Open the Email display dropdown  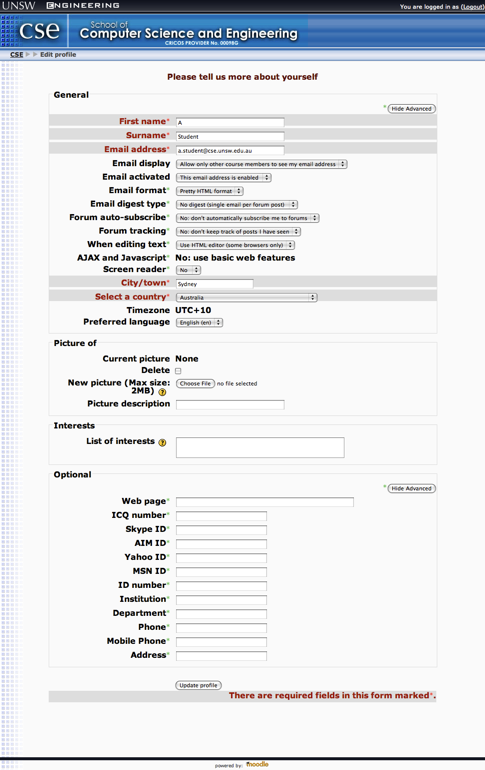tap(262, 164)
